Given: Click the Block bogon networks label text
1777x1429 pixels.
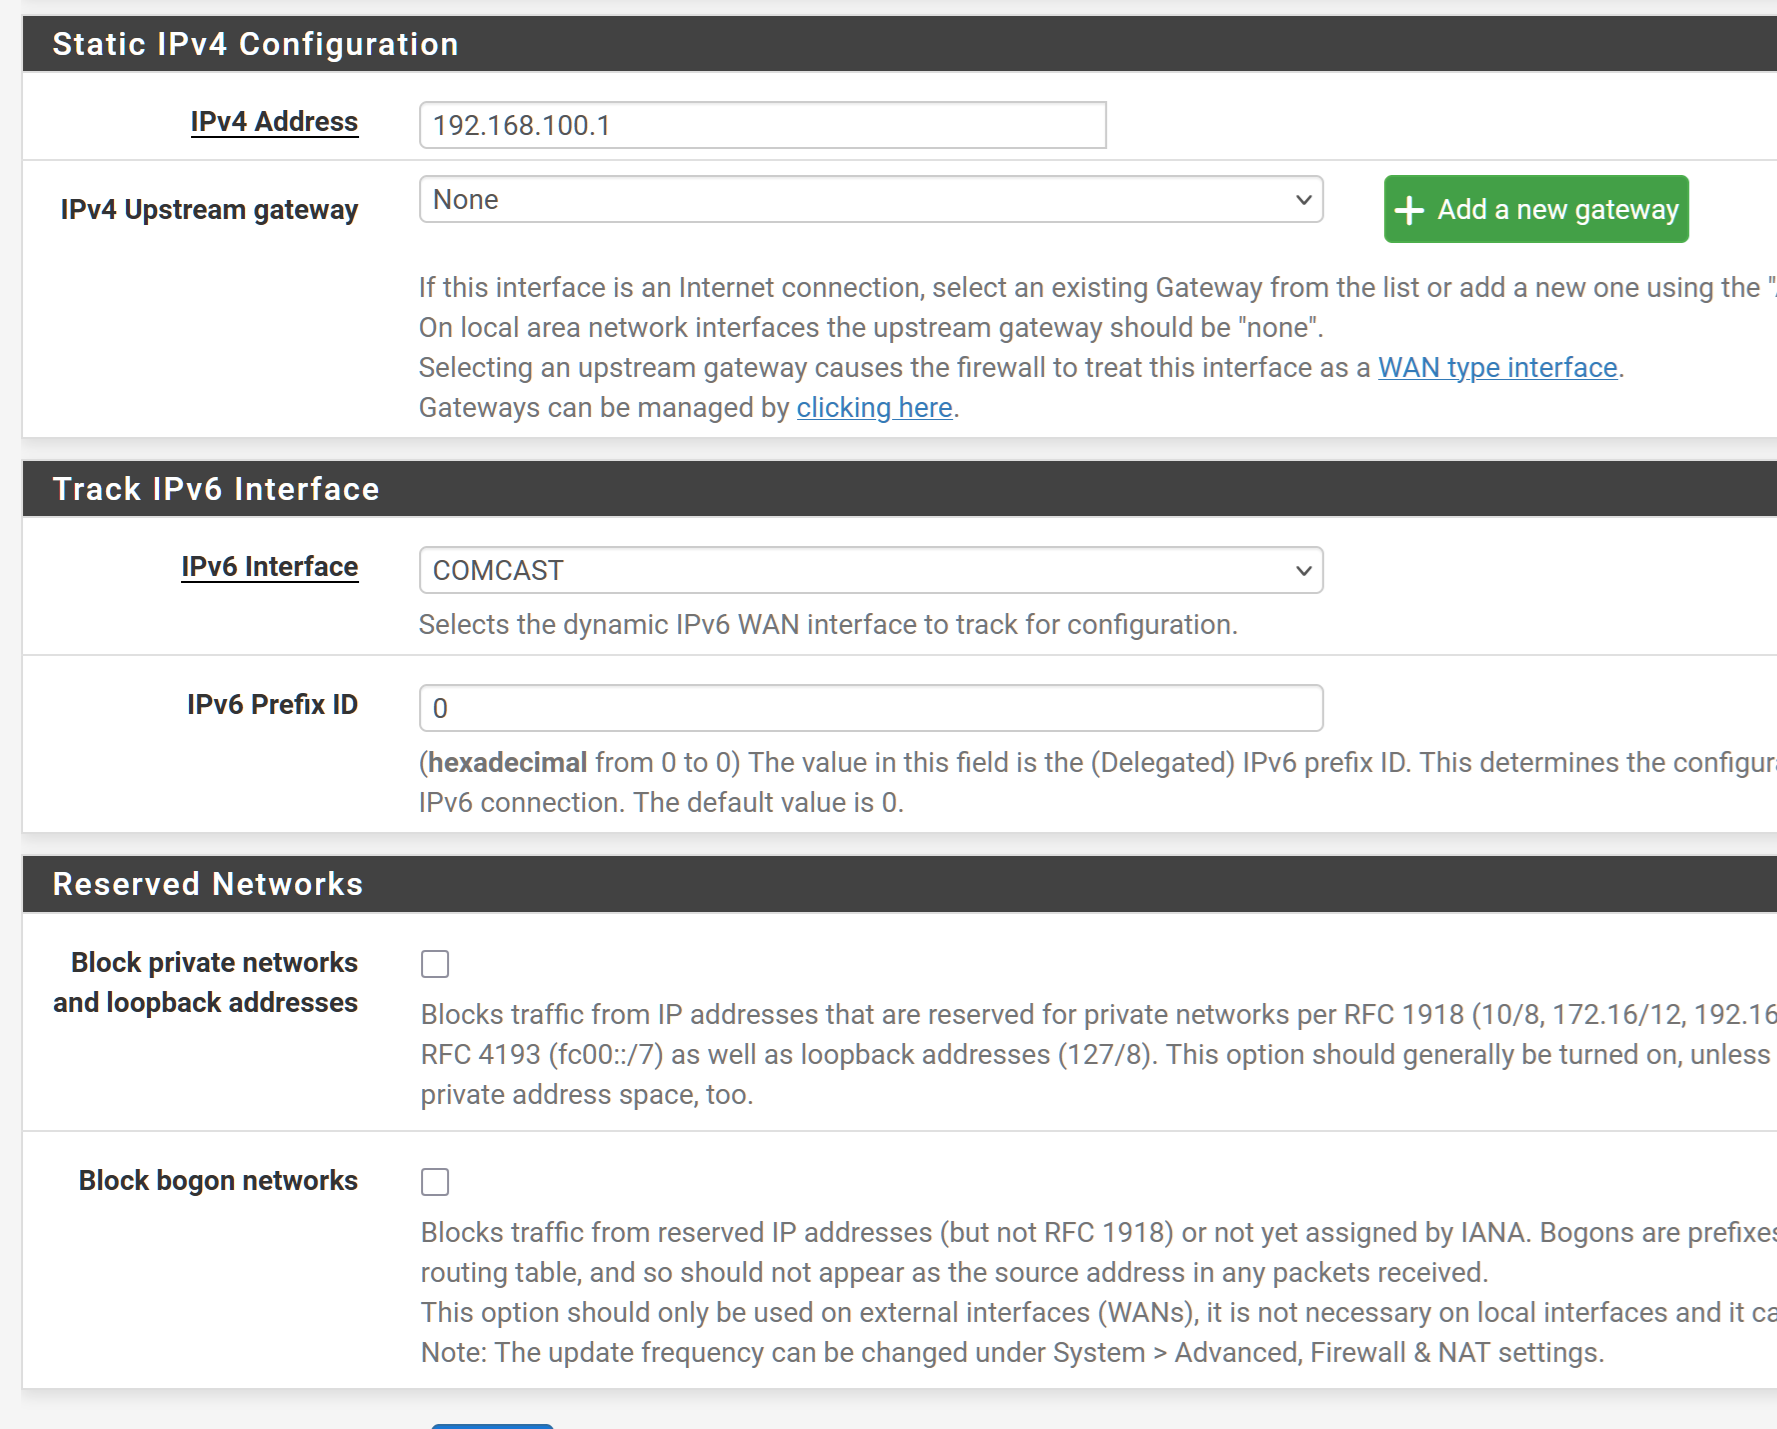Looking at the screenshot, I should point(218,1181).
